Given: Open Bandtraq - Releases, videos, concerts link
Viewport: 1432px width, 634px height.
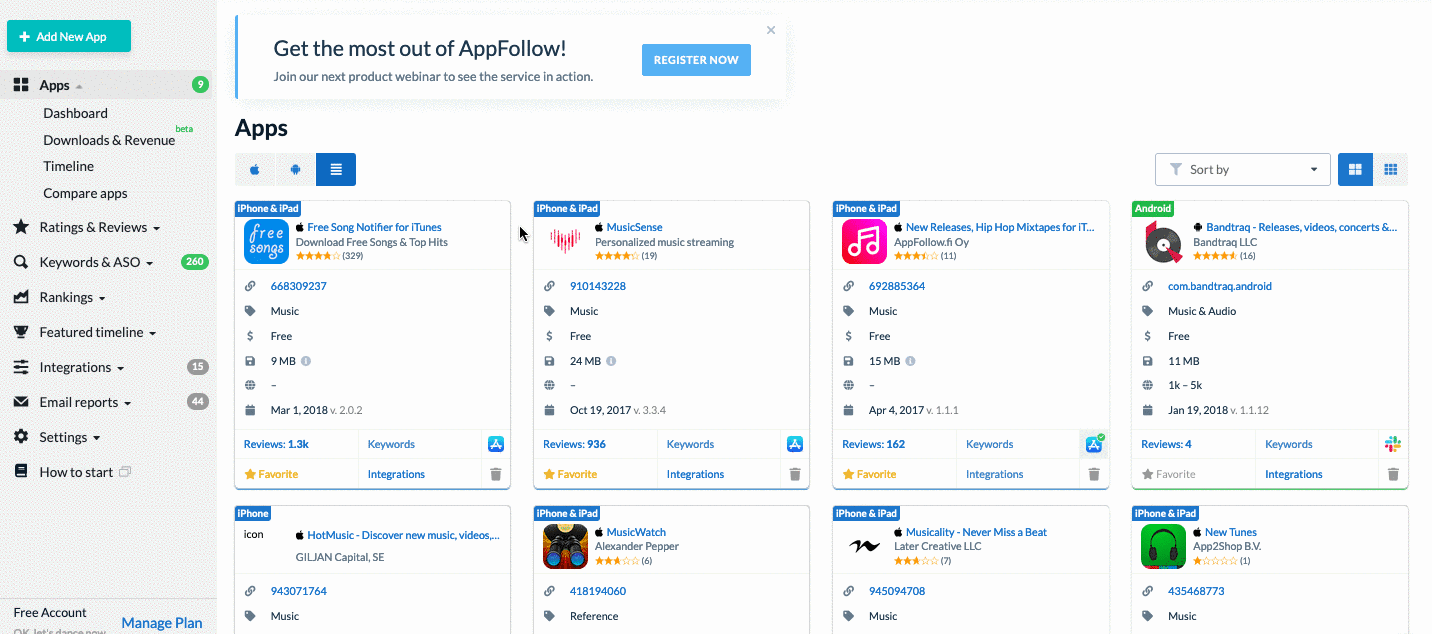Looking at the screenshot, I should [x=1301, y=227].
